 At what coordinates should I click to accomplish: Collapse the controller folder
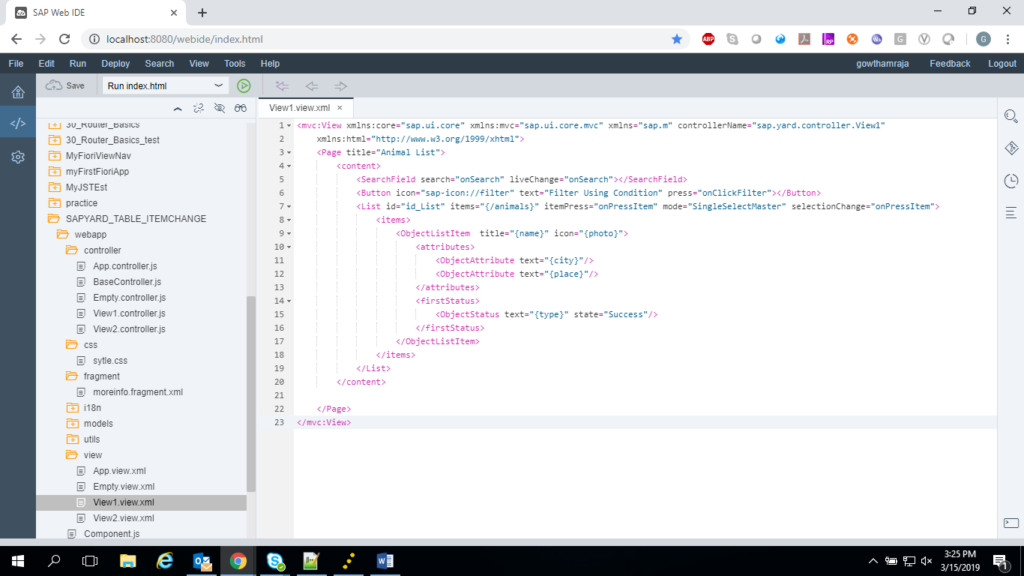(72, 250)
